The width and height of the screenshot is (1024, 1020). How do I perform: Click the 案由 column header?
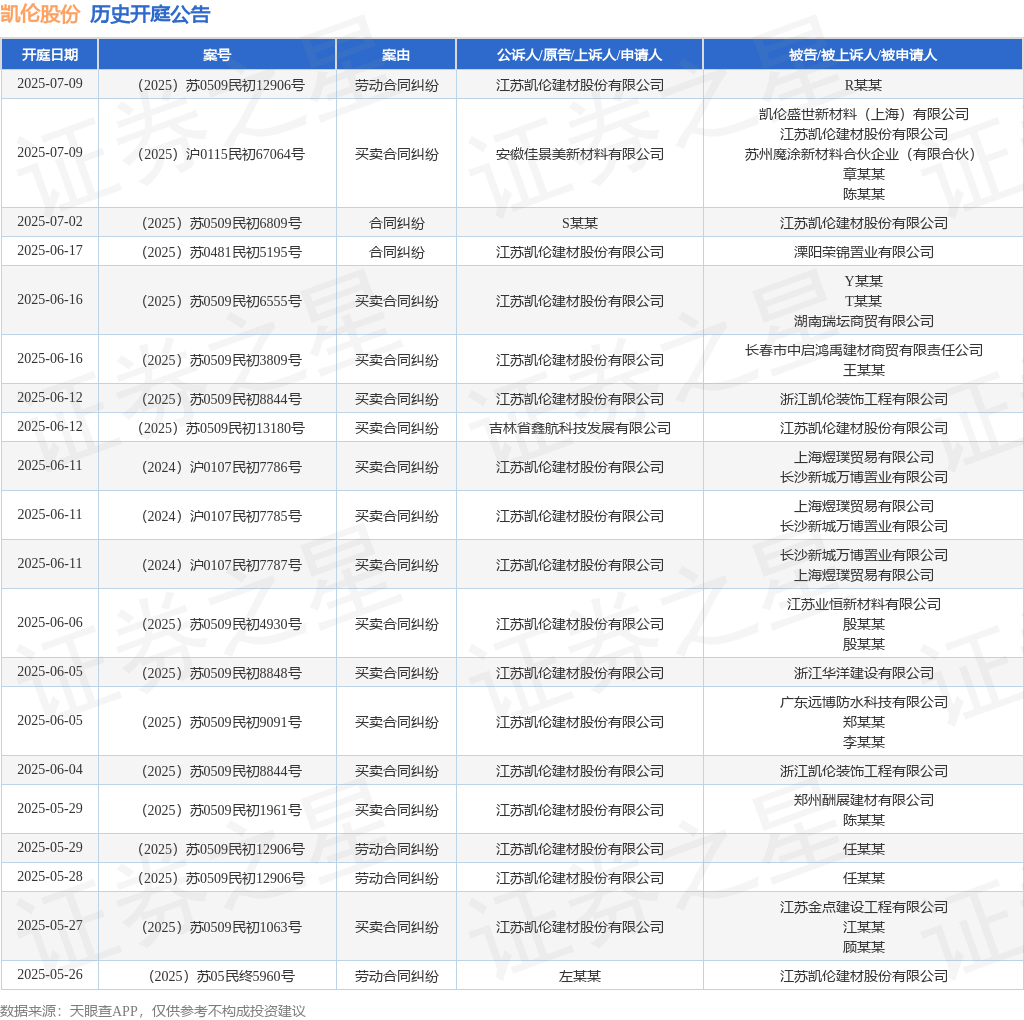[396, 55]
